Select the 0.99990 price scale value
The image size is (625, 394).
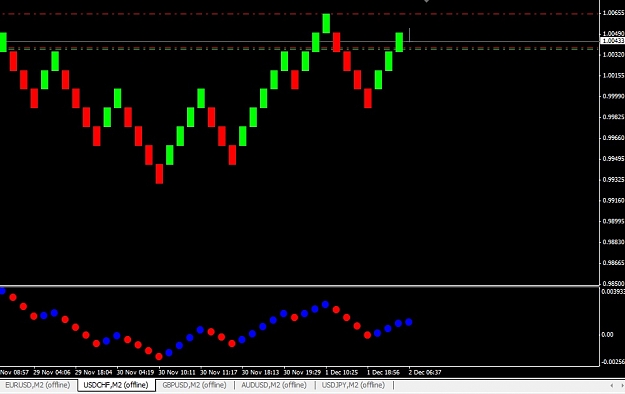(x=613, y=96)
